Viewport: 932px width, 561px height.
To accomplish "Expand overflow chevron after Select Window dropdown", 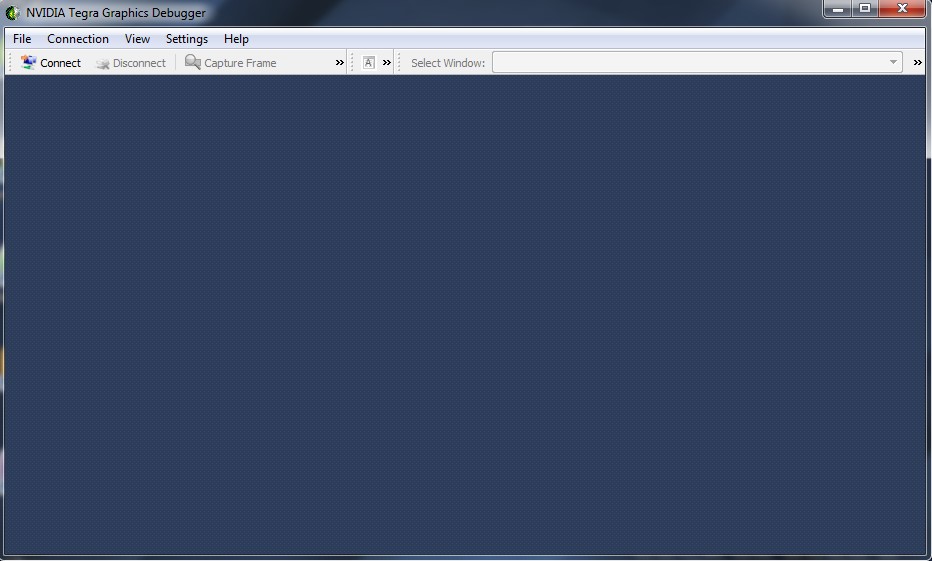I will (x=918, y=62).
